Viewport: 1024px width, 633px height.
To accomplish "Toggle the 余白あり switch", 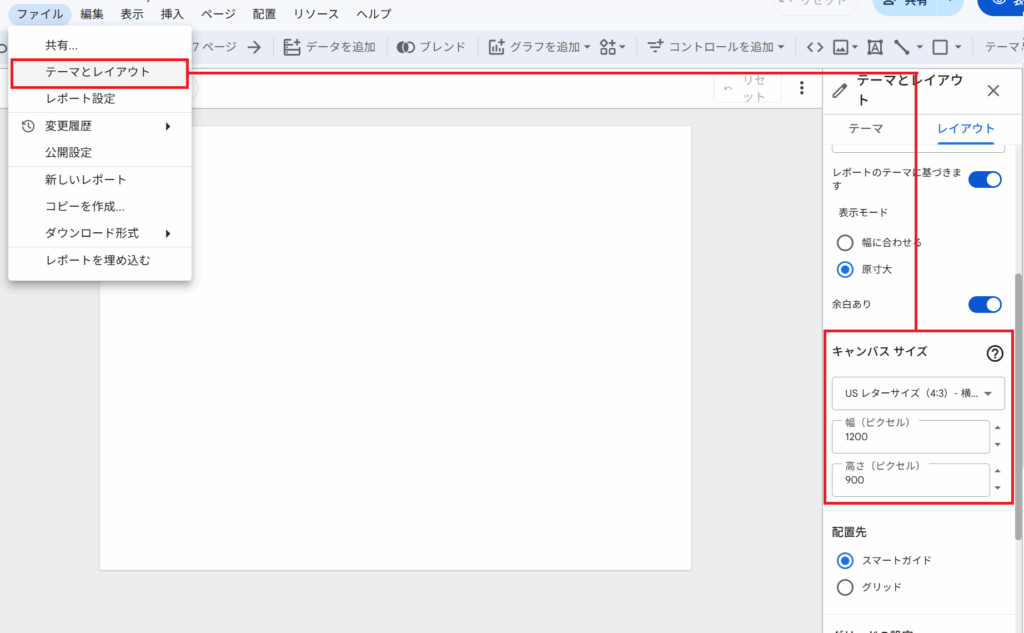I will click(x=985, y=304).
